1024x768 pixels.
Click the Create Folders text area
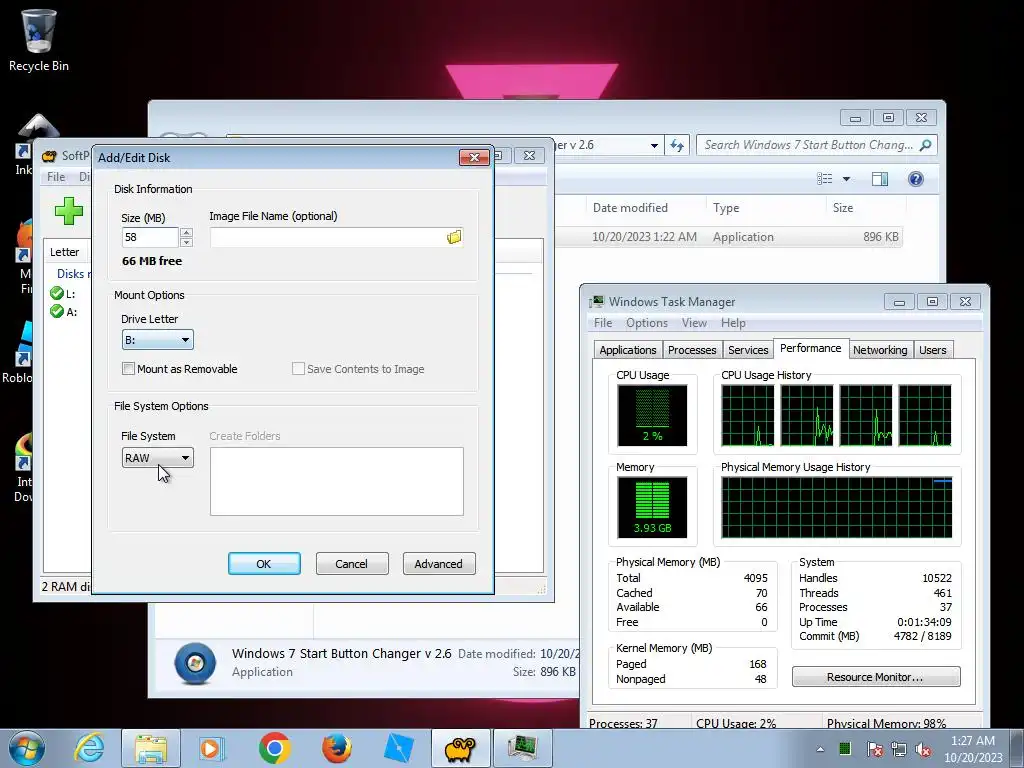click(336, 481)
